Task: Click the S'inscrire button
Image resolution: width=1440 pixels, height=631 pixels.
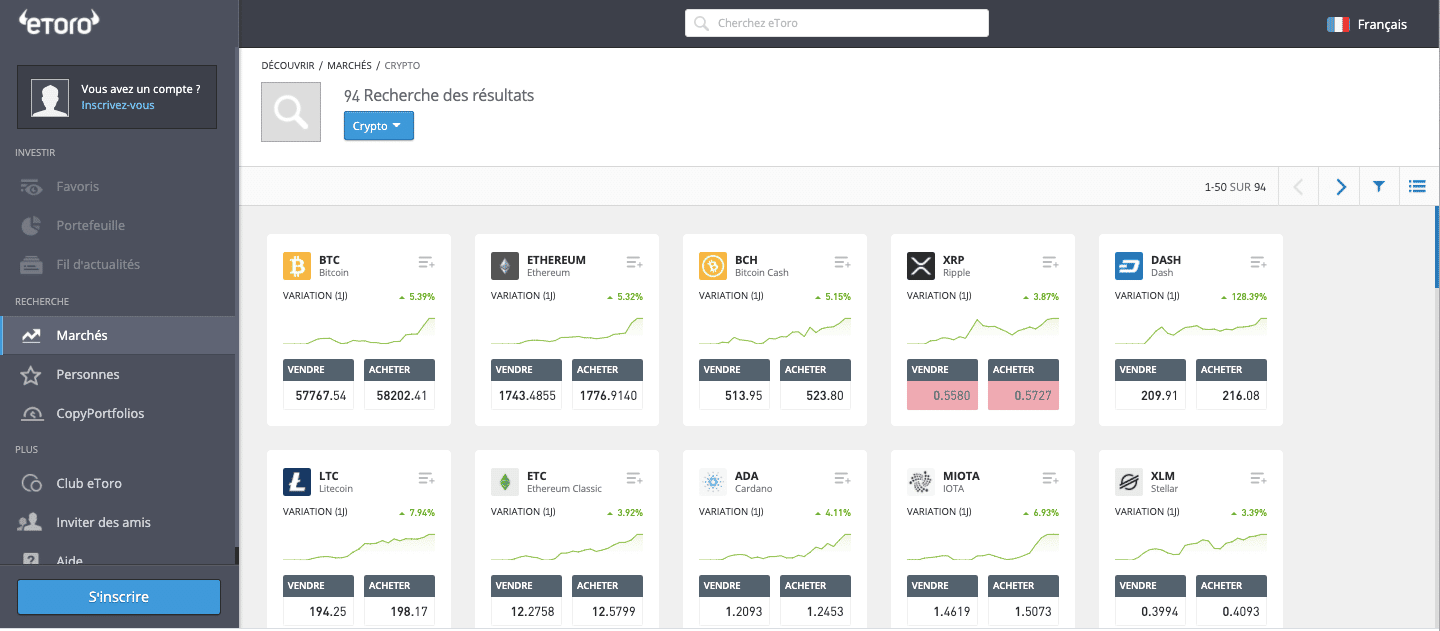Action: pyautogui.click(x=119, y=597)
